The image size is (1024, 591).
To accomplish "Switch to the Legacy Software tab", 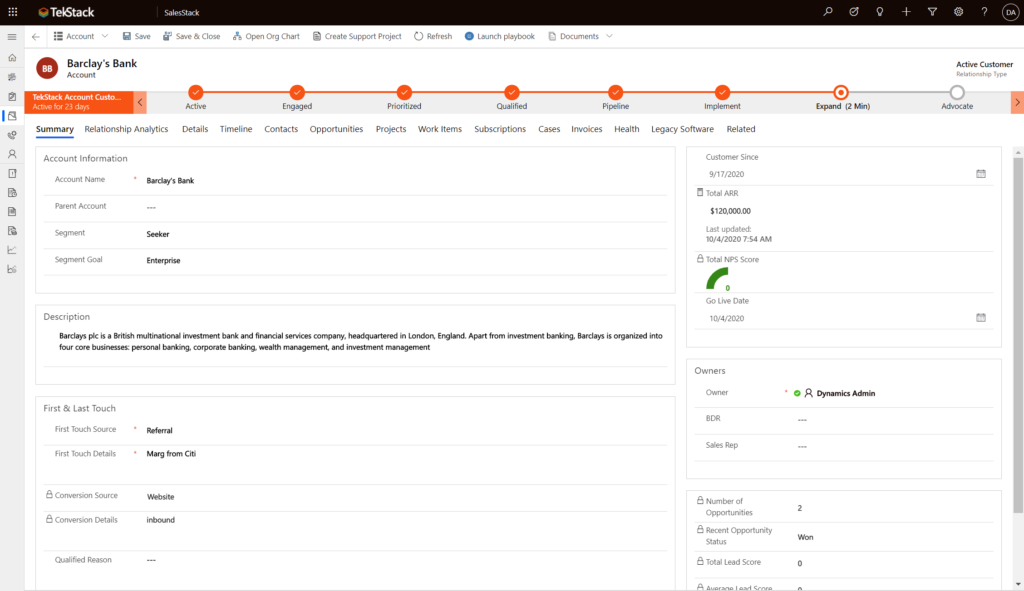I will (682, 129).
